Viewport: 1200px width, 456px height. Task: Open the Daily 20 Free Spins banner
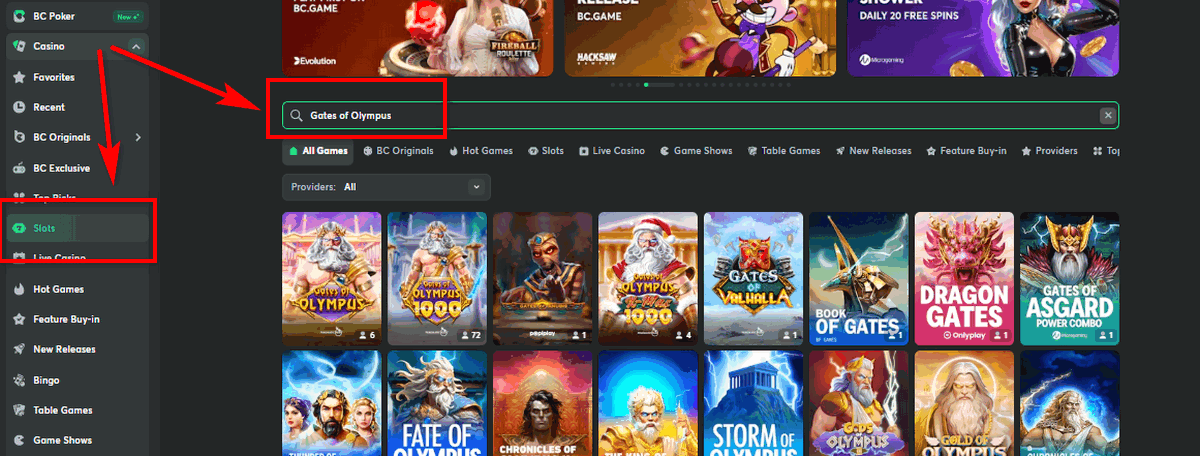point(983,38)
